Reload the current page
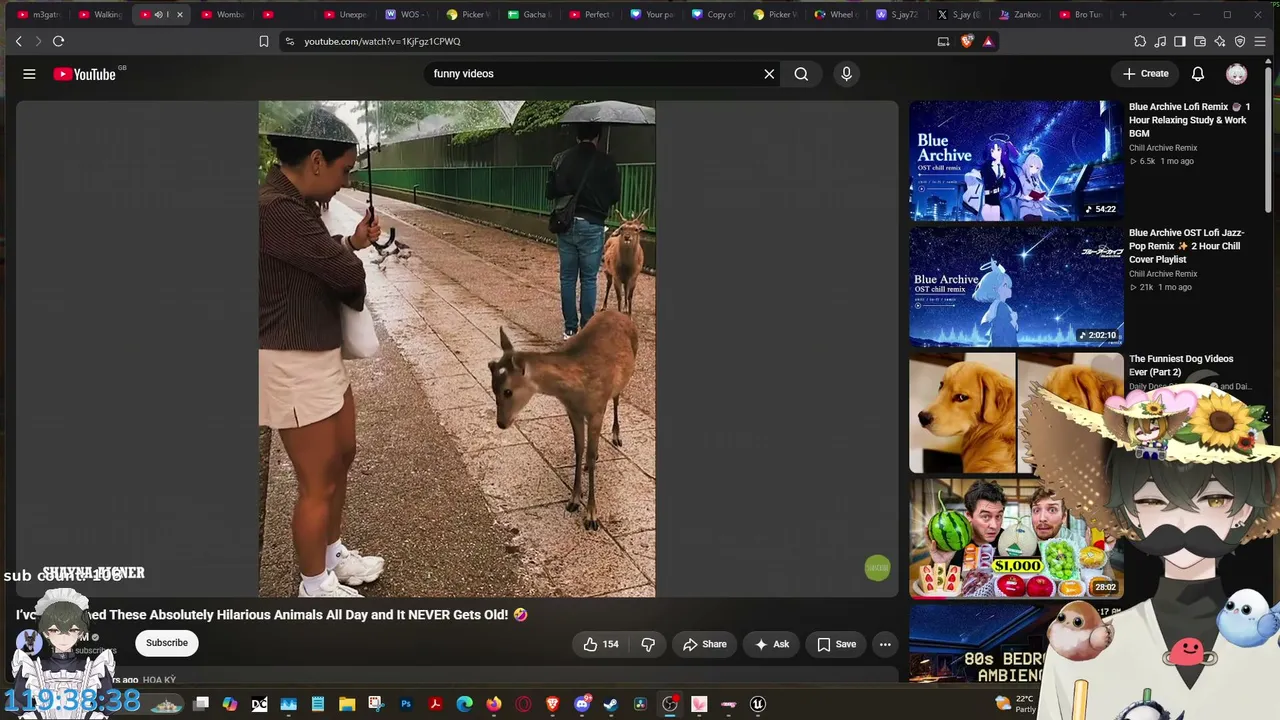Screen dimensions: 1280x720 [59, 41]
